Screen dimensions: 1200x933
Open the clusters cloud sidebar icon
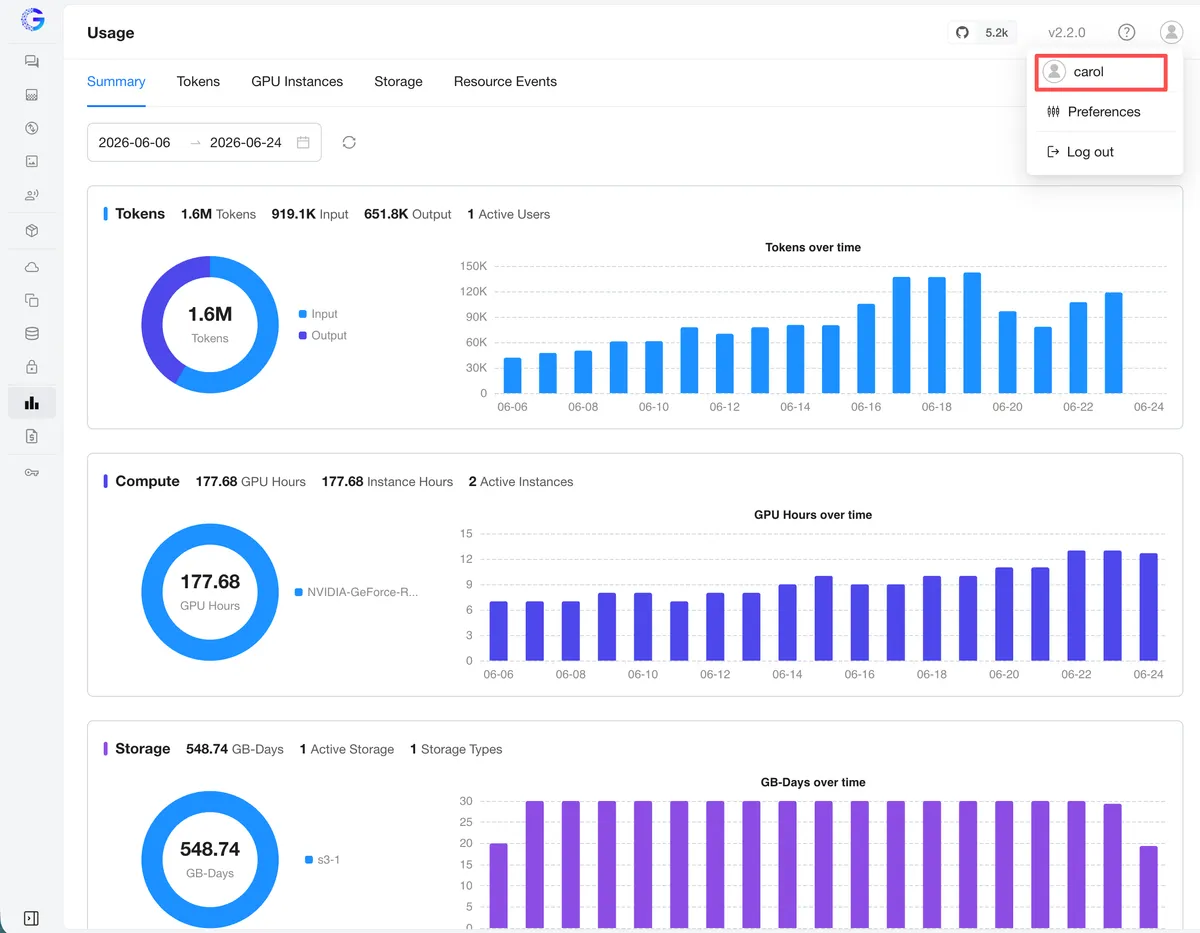point(32,267)
